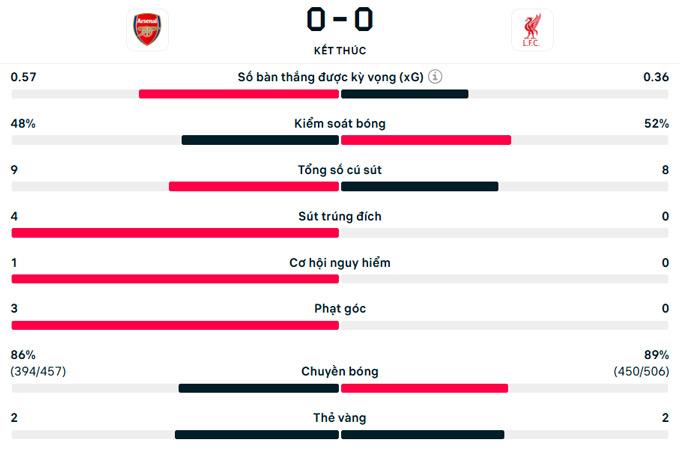Click Arsenal's red xG bar
The width and height of the screenshot is (680, 450).
(238, 94)
